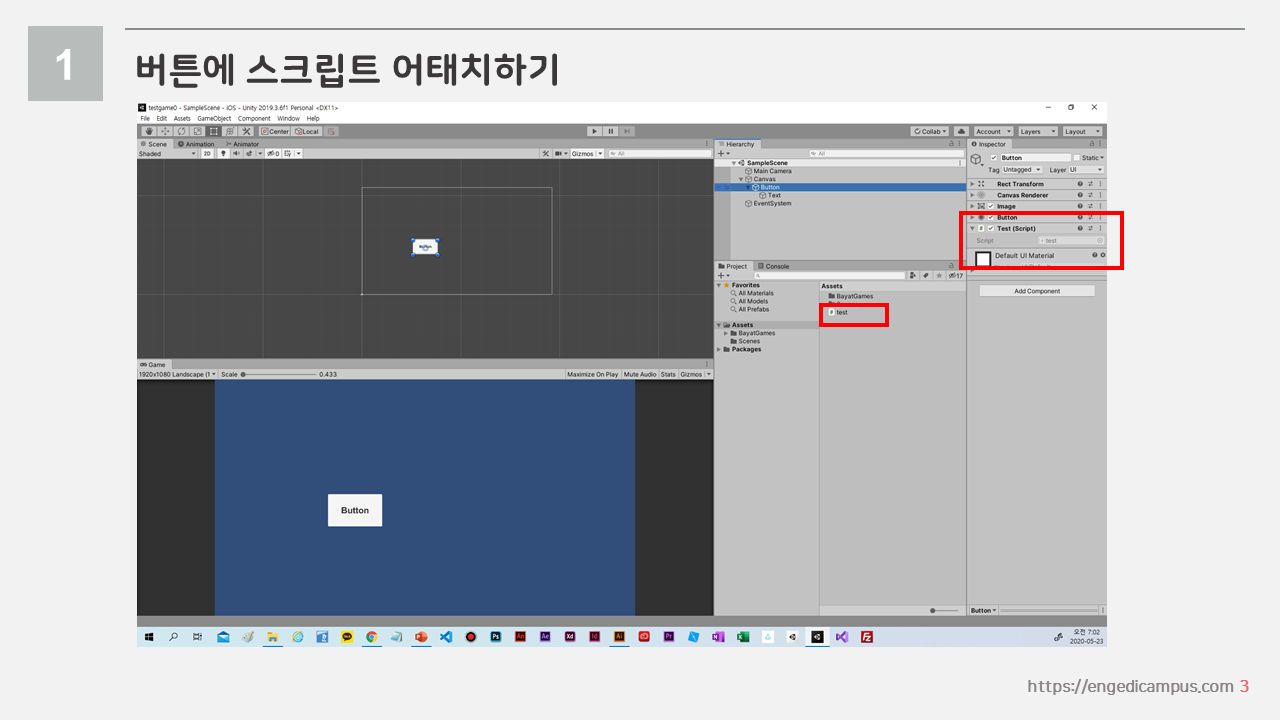This screenshot has height=720, width=1280.
Task: Toggle hidden packages count icon
Action: (956, 275)
